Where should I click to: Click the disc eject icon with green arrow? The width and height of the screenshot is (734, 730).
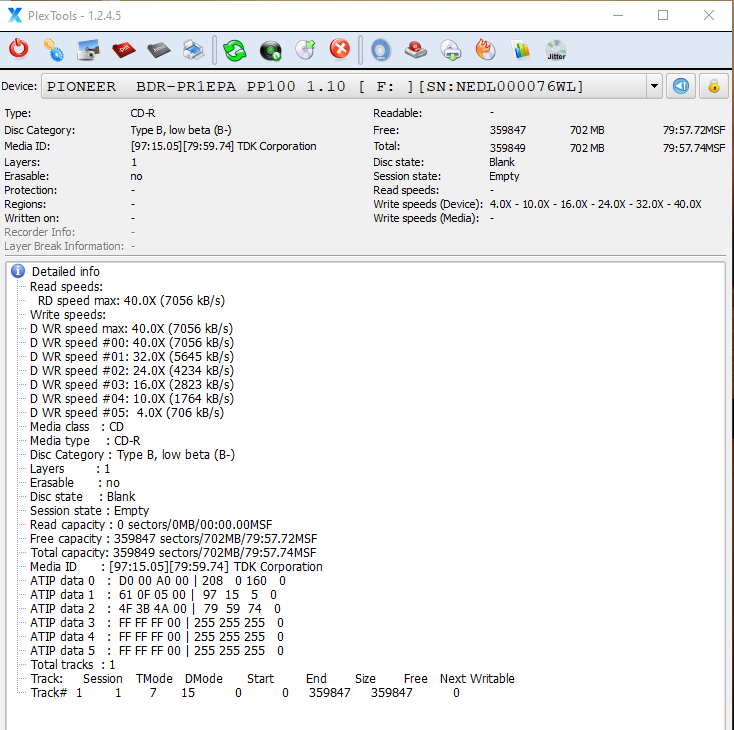pos(305,50)
